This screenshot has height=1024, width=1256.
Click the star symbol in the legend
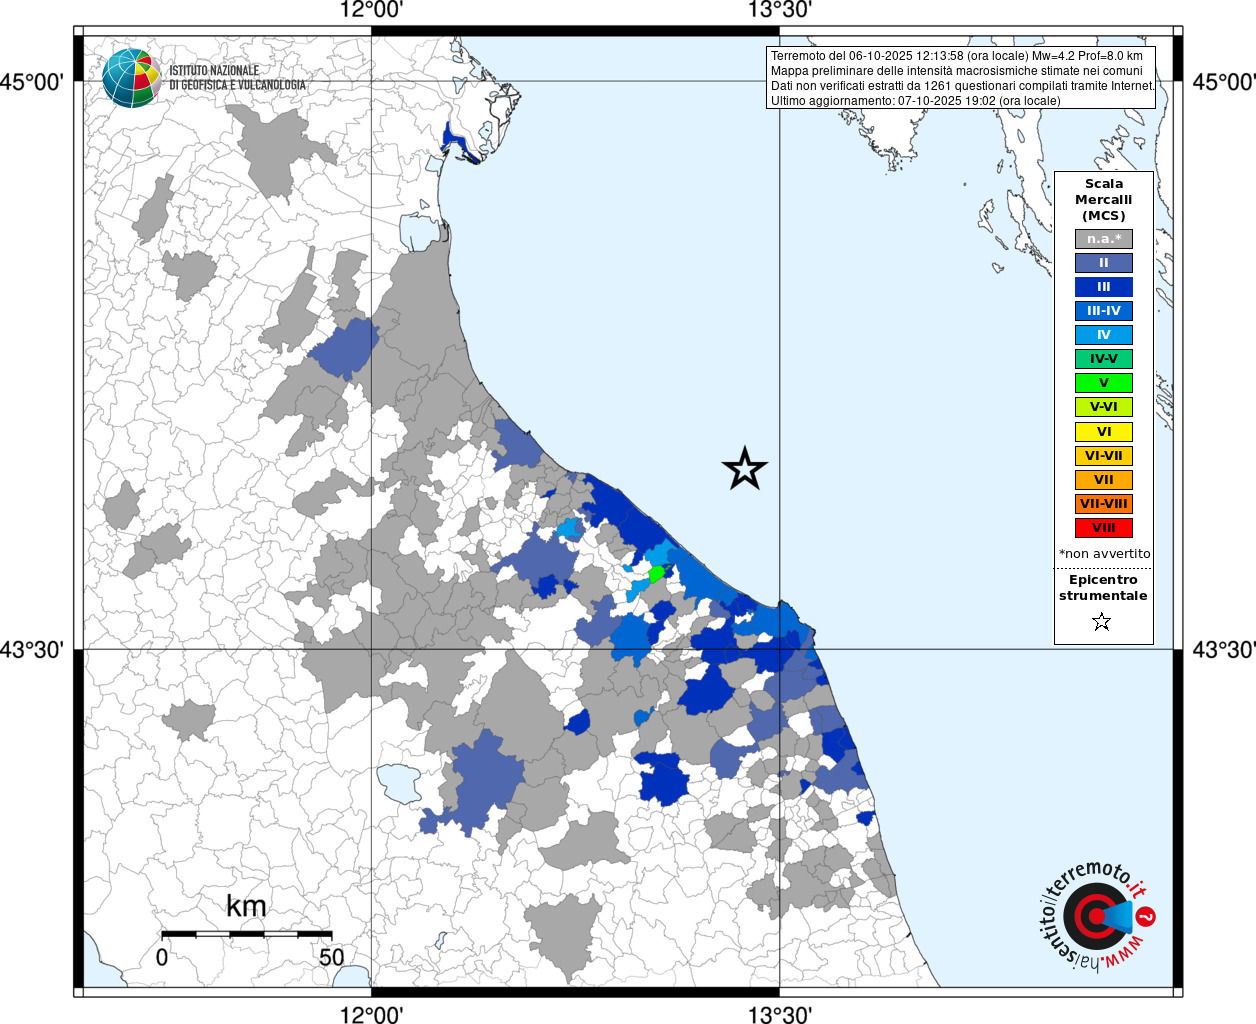1101,622
